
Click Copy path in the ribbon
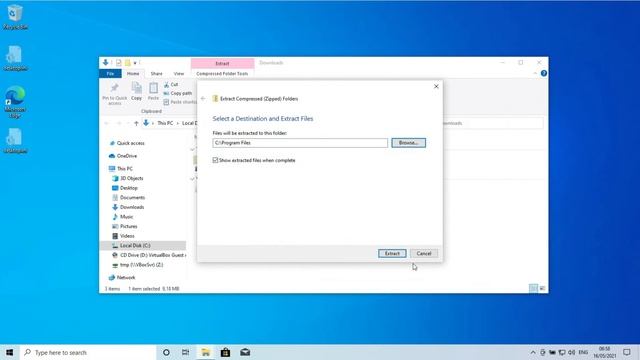point(178,93)
